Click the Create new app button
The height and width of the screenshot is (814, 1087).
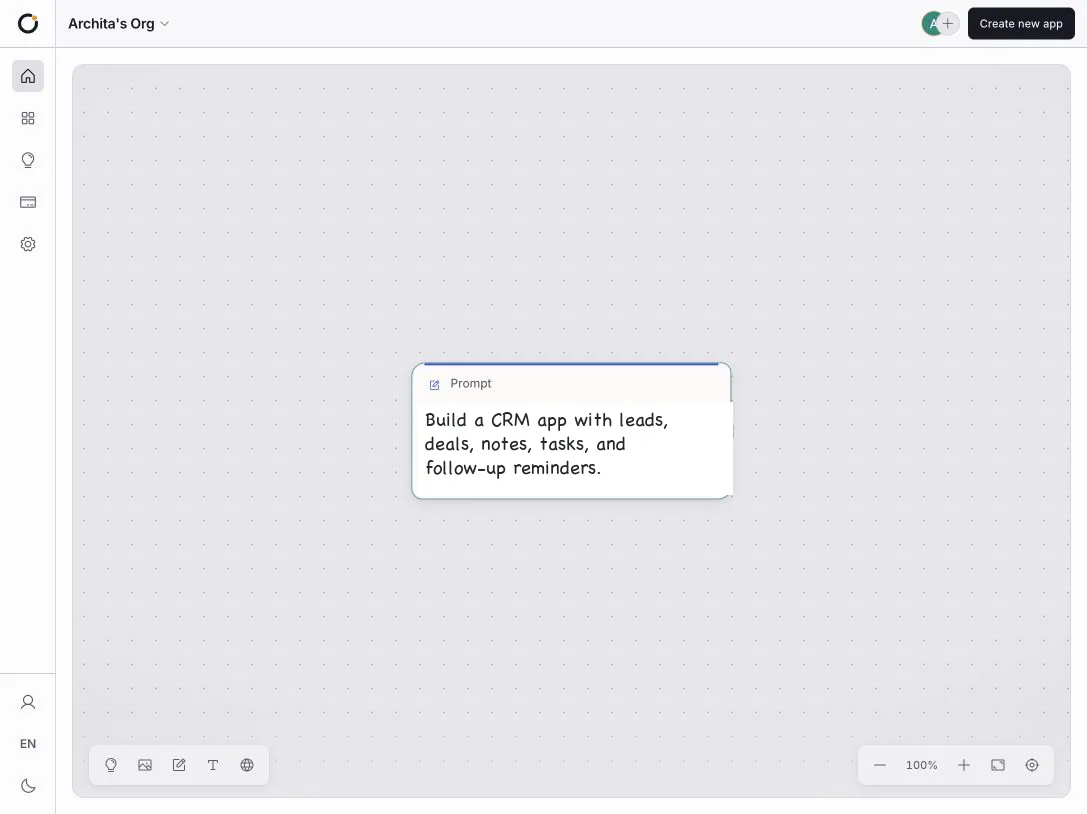click(x=1020, y=24)
